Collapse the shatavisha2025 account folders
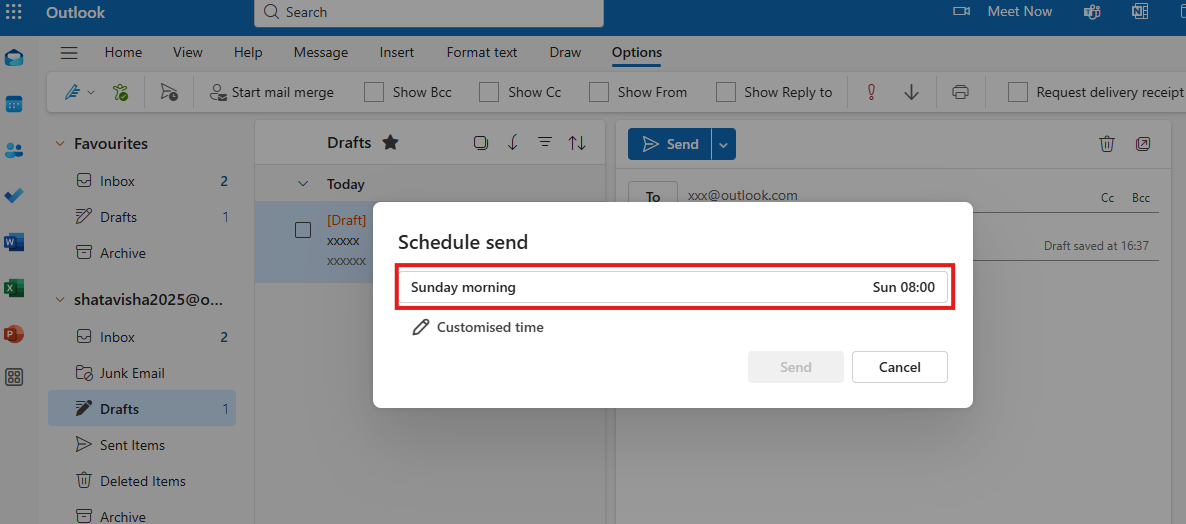The width and height of the screenshot is (1186, 524). pyautogui.click(x=60, y=299)
